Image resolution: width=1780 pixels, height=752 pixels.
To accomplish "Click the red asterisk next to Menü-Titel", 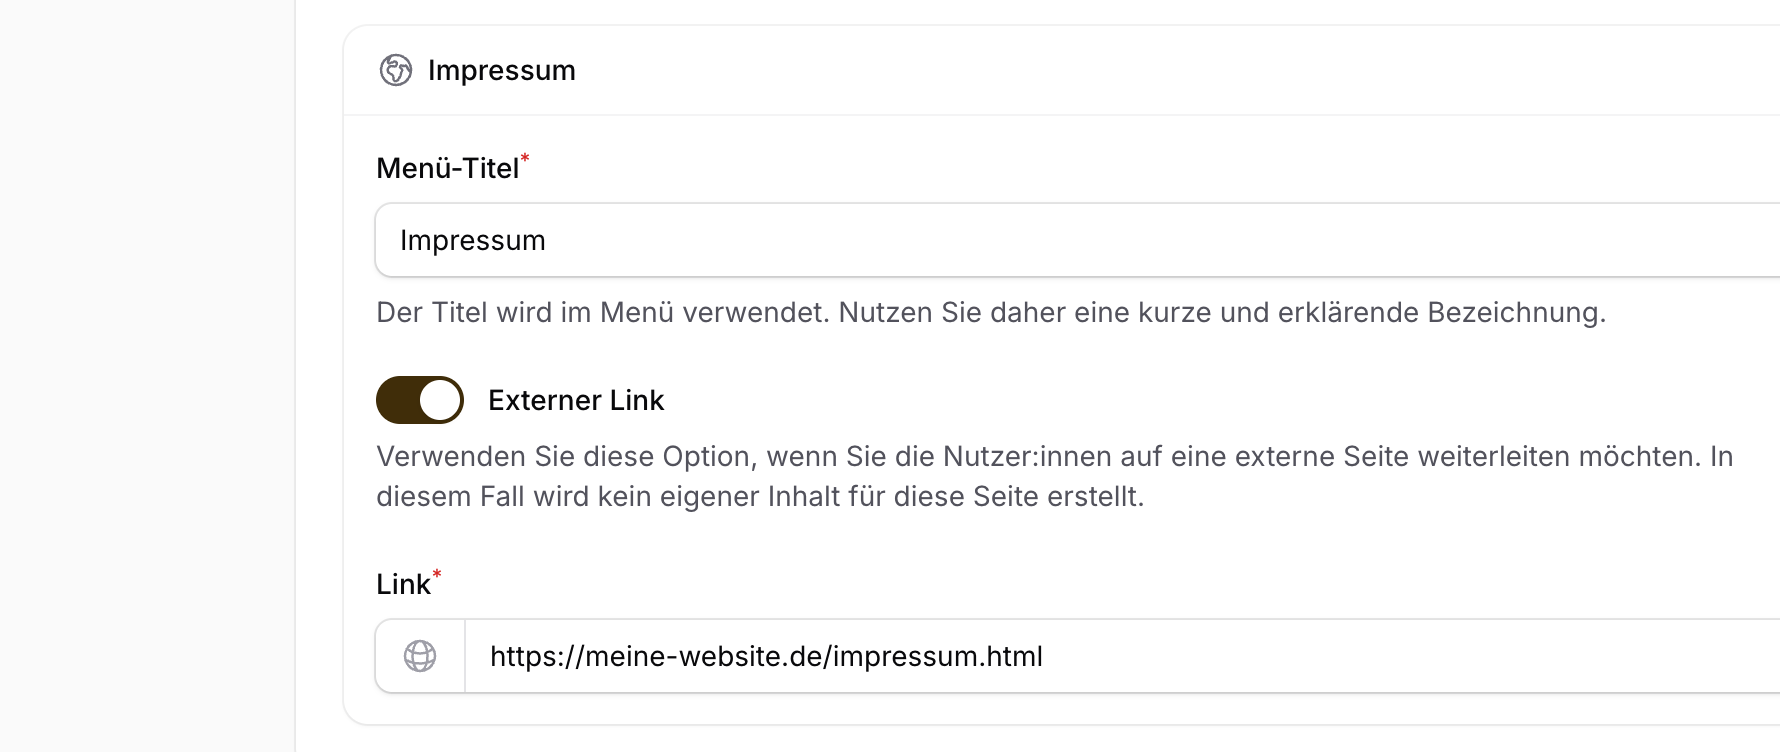I will [525, 157].
